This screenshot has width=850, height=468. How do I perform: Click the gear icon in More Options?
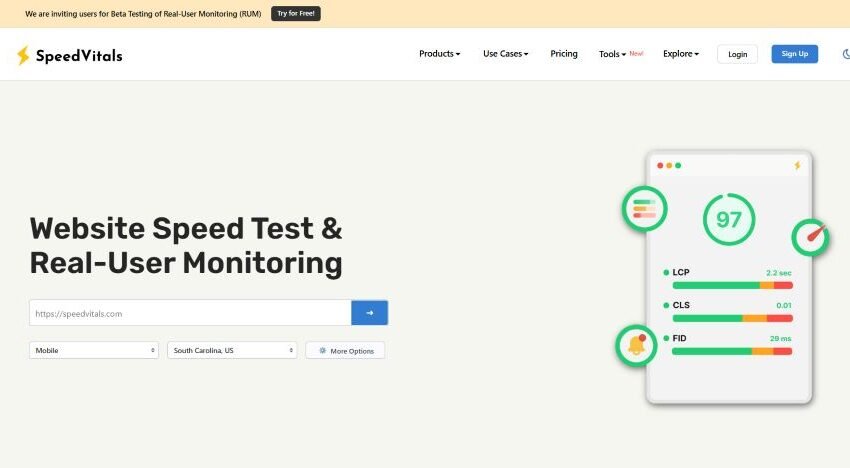(323, 351)
